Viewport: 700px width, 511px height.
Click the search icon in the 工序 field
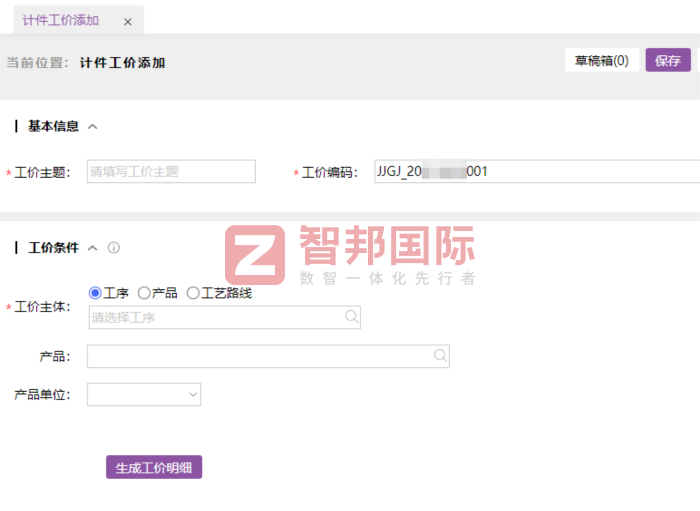click(351, 317)
